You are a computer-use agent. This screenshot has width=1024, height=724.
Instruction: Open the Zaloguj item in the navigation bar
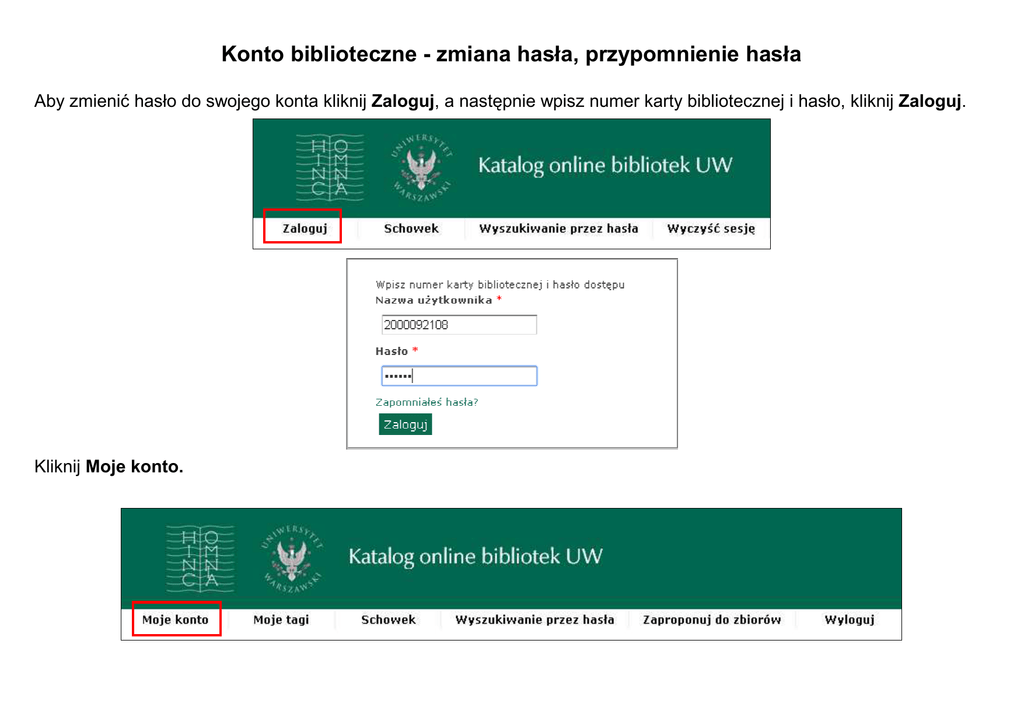coord(304,228)
